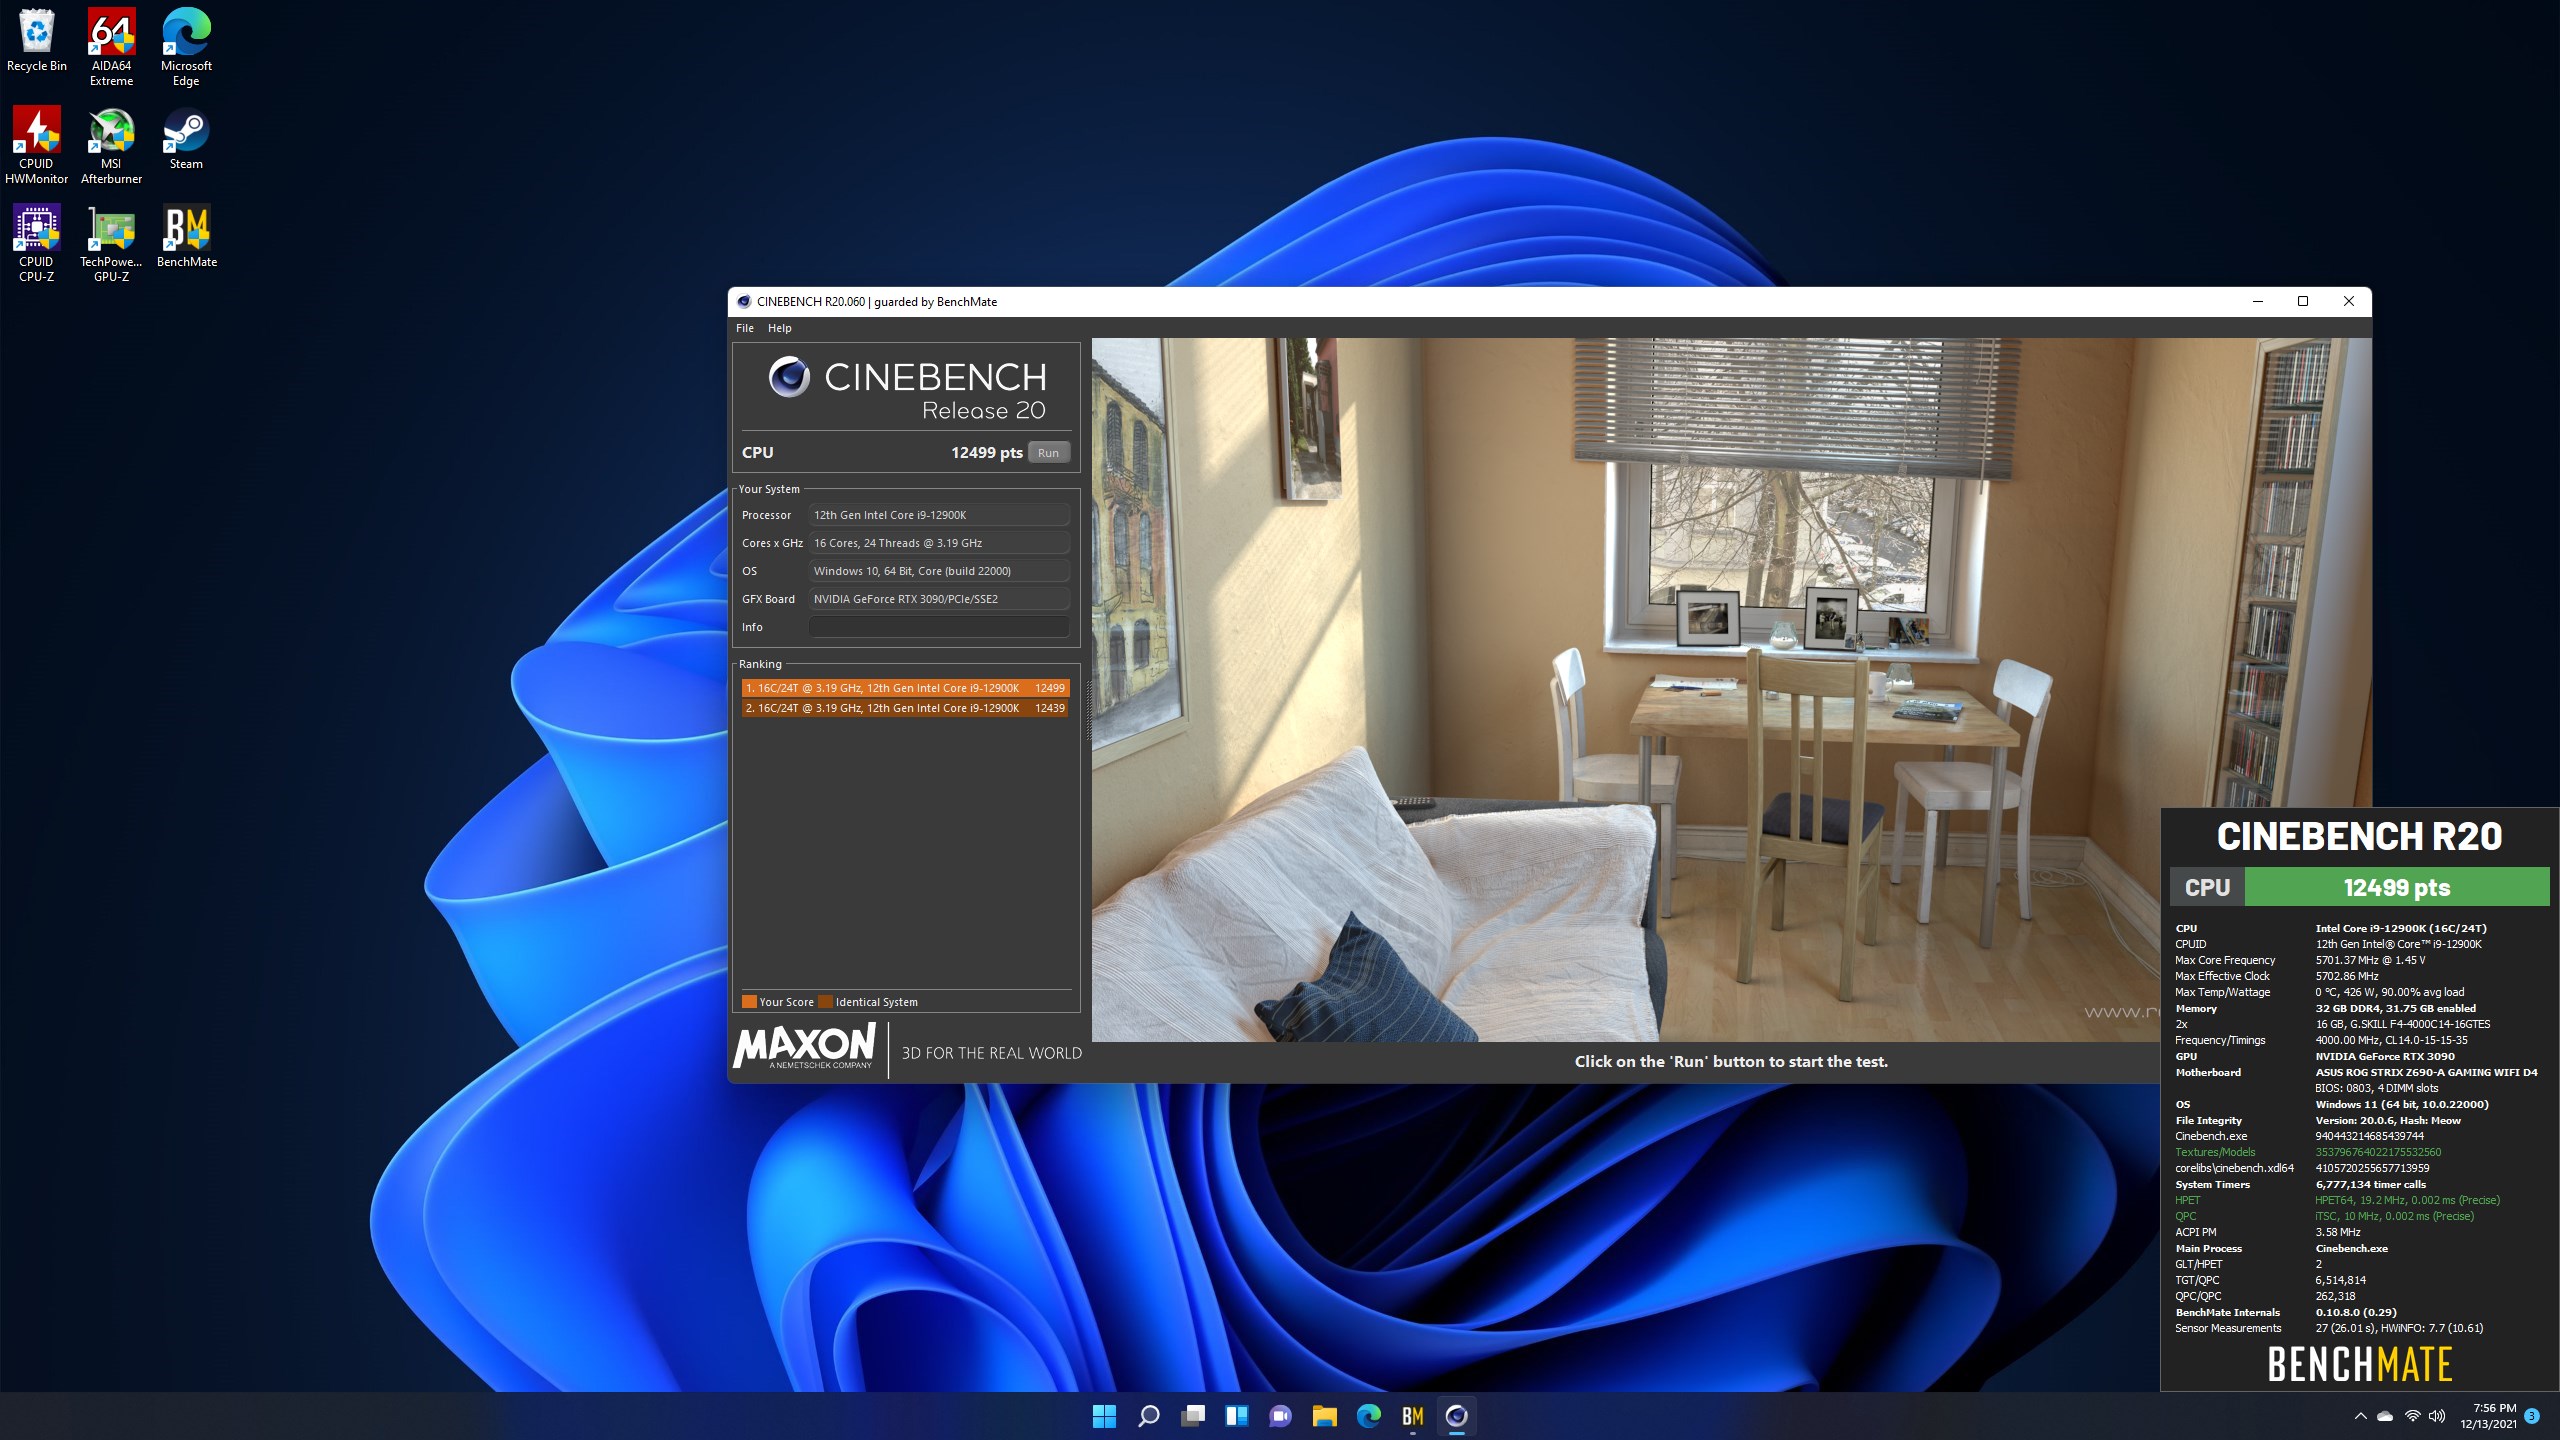Click the volume speaker tray icon
Viewport: 2560px width, 1440px height.
pos(2437,1416)
